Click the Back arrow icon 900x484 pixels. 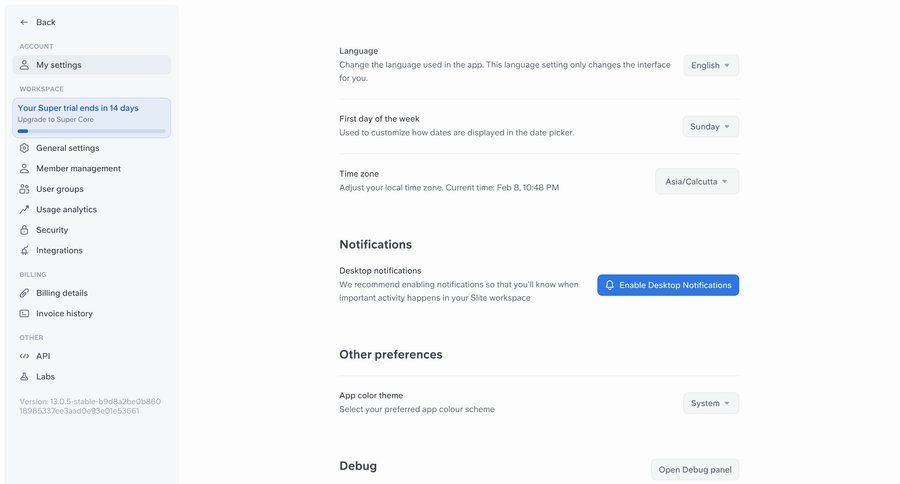point(24,22)
